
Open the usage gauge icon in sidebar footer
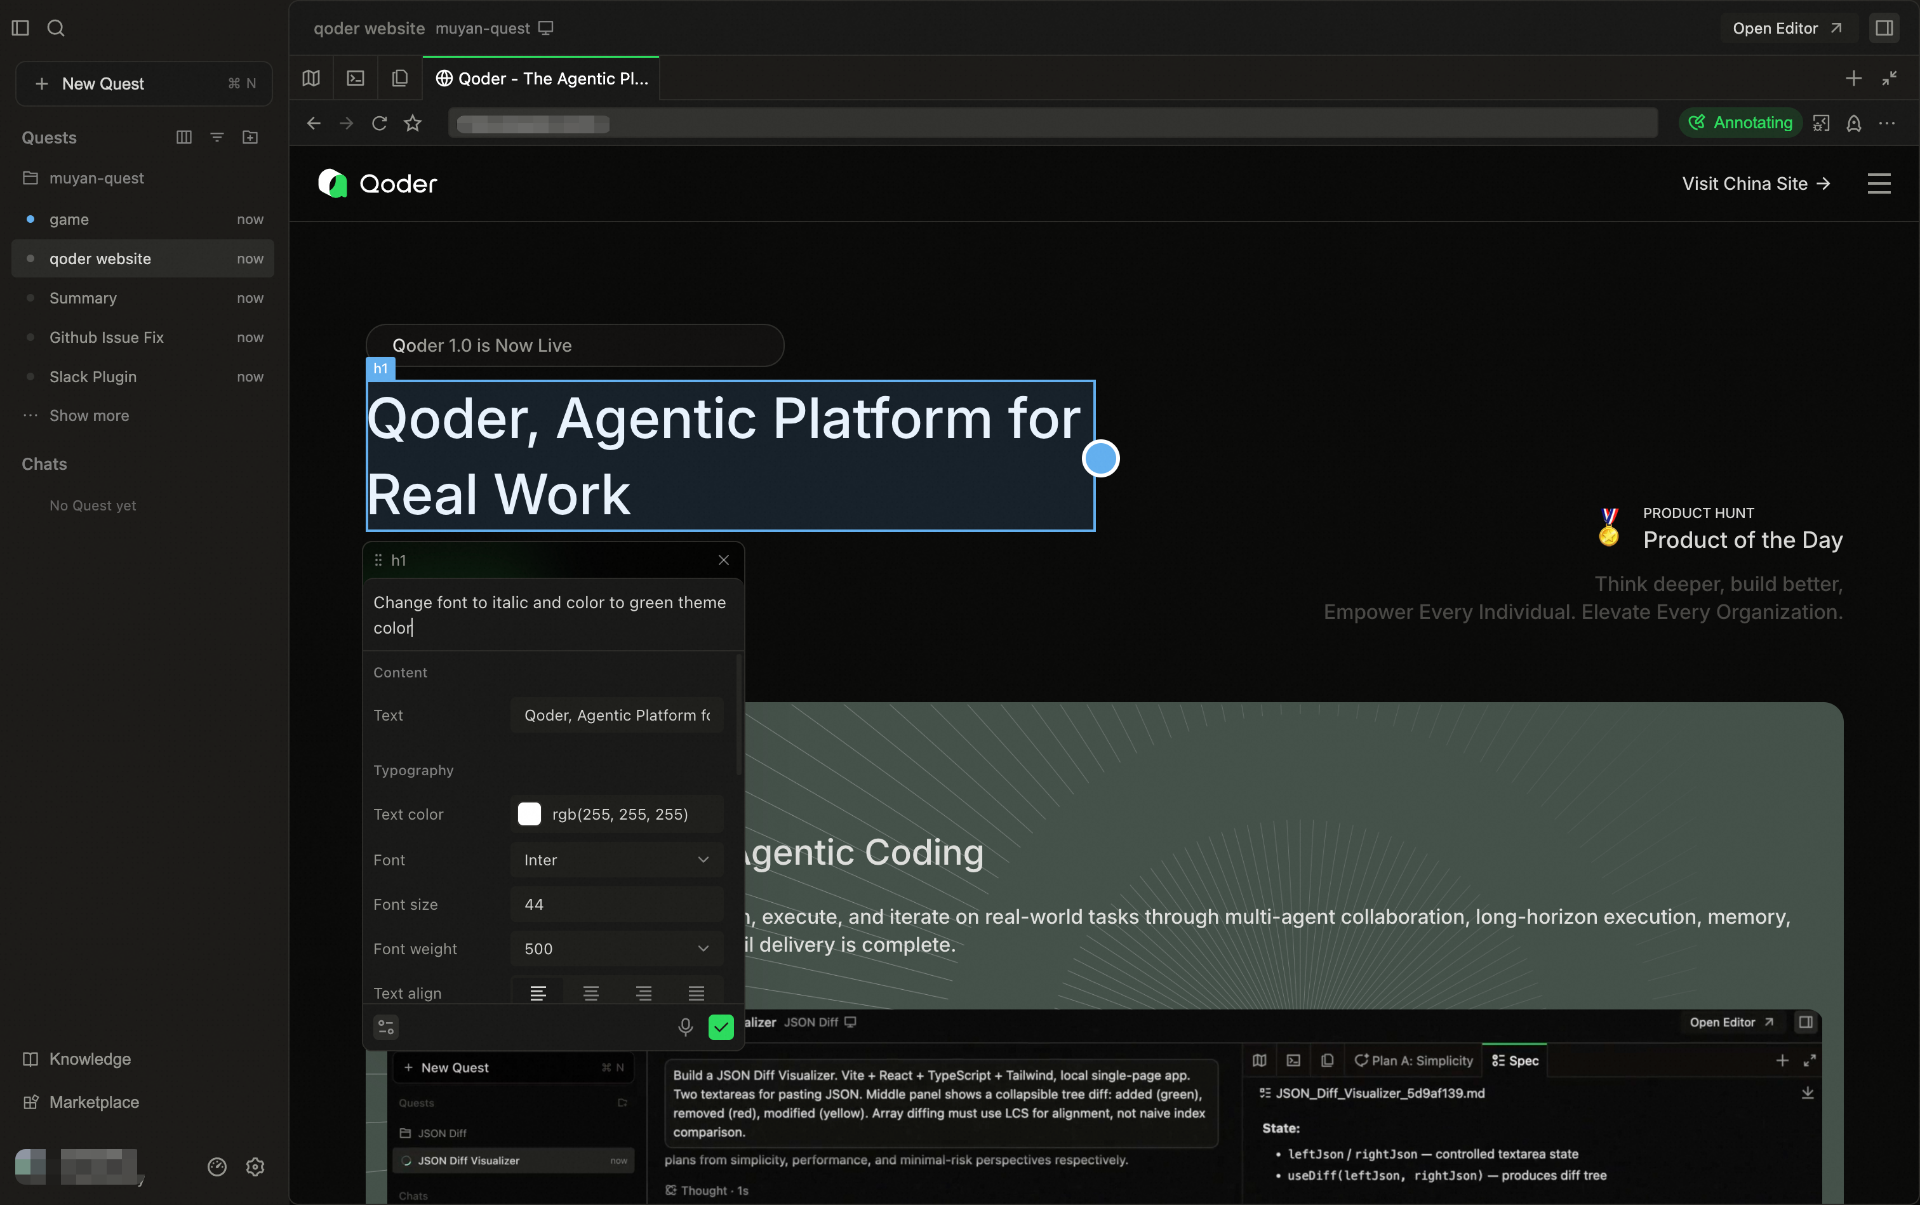217,1167
